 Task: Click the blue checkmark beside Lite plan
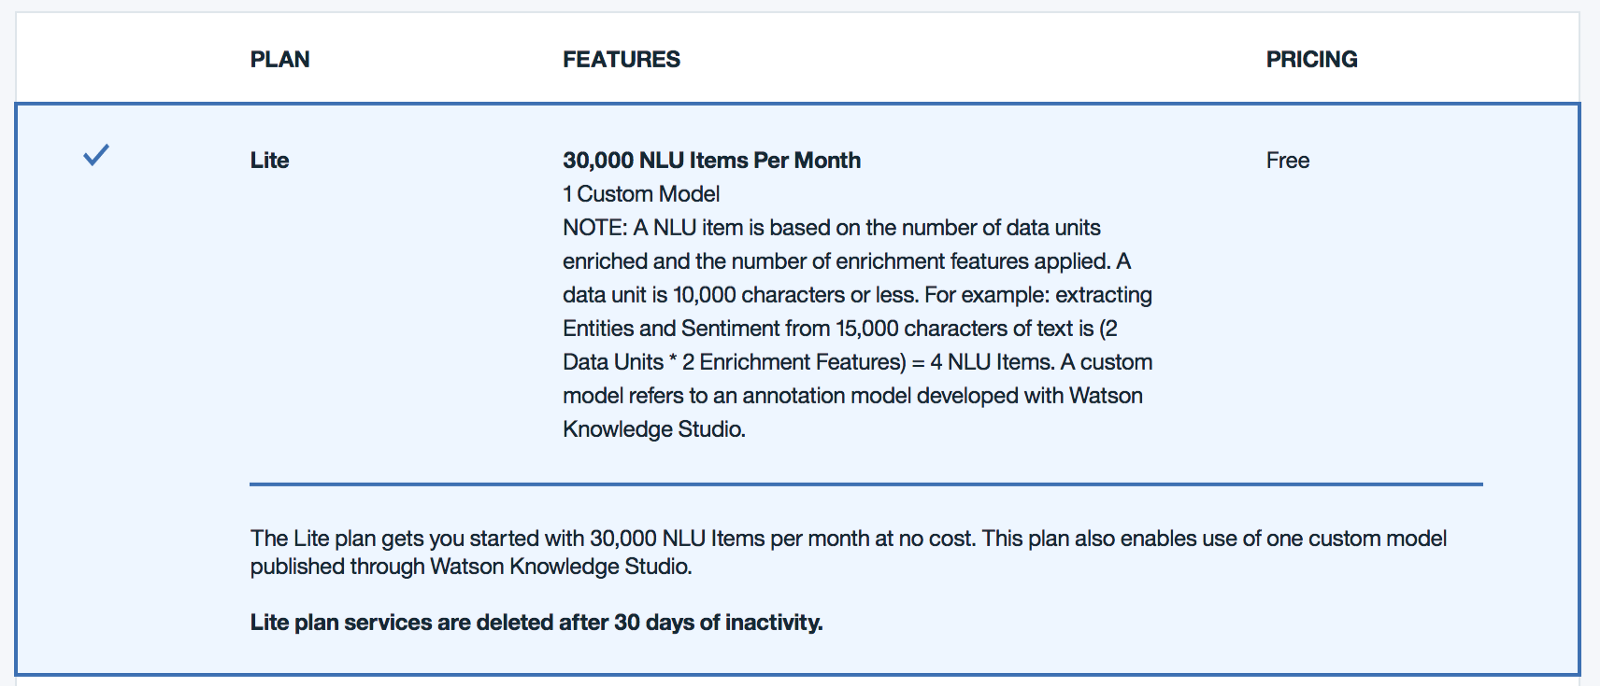[x=96, y=155]
